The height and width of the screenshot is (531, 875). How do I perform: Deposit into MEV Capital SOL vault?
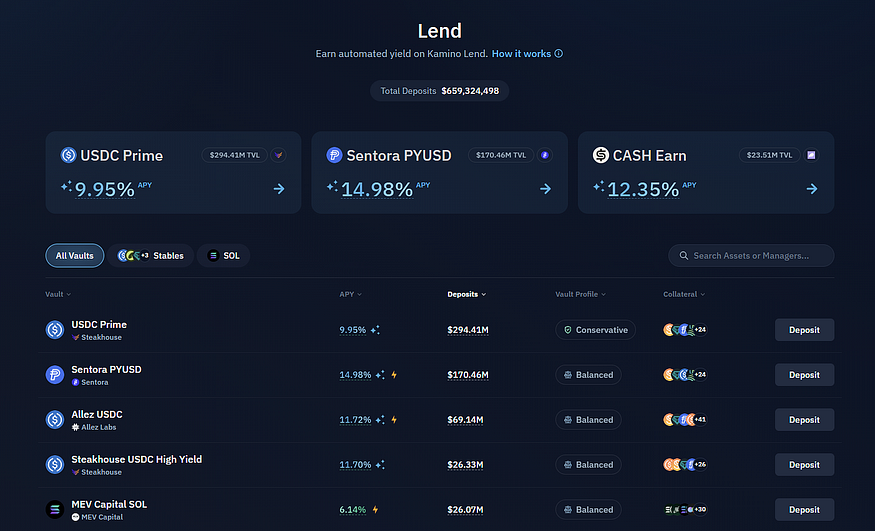click(804, 509)
